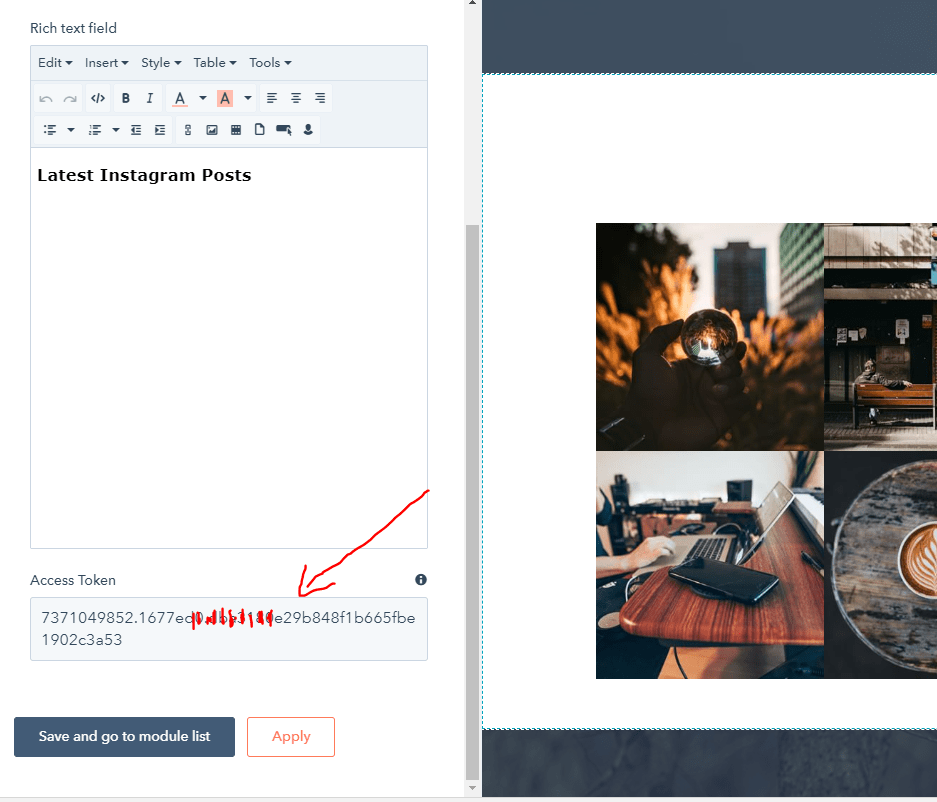Increase the text indent

click(159, 129)
